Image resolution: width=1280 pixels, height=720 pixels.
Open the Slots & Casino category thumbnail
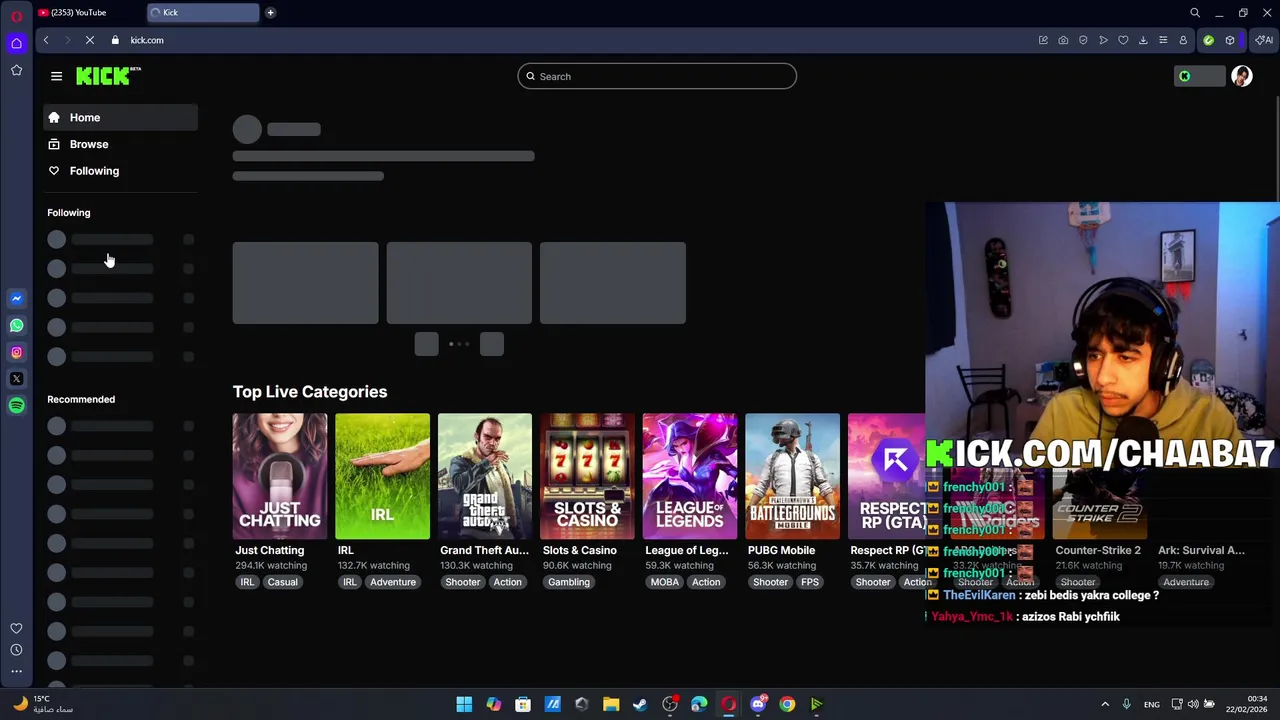587,476
